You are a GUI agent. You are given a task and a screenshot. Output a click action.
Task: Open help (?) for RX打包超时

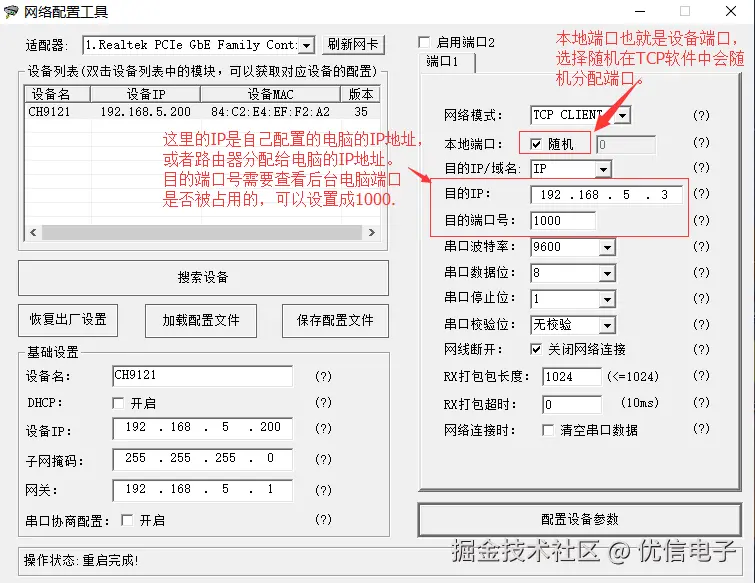701,402
